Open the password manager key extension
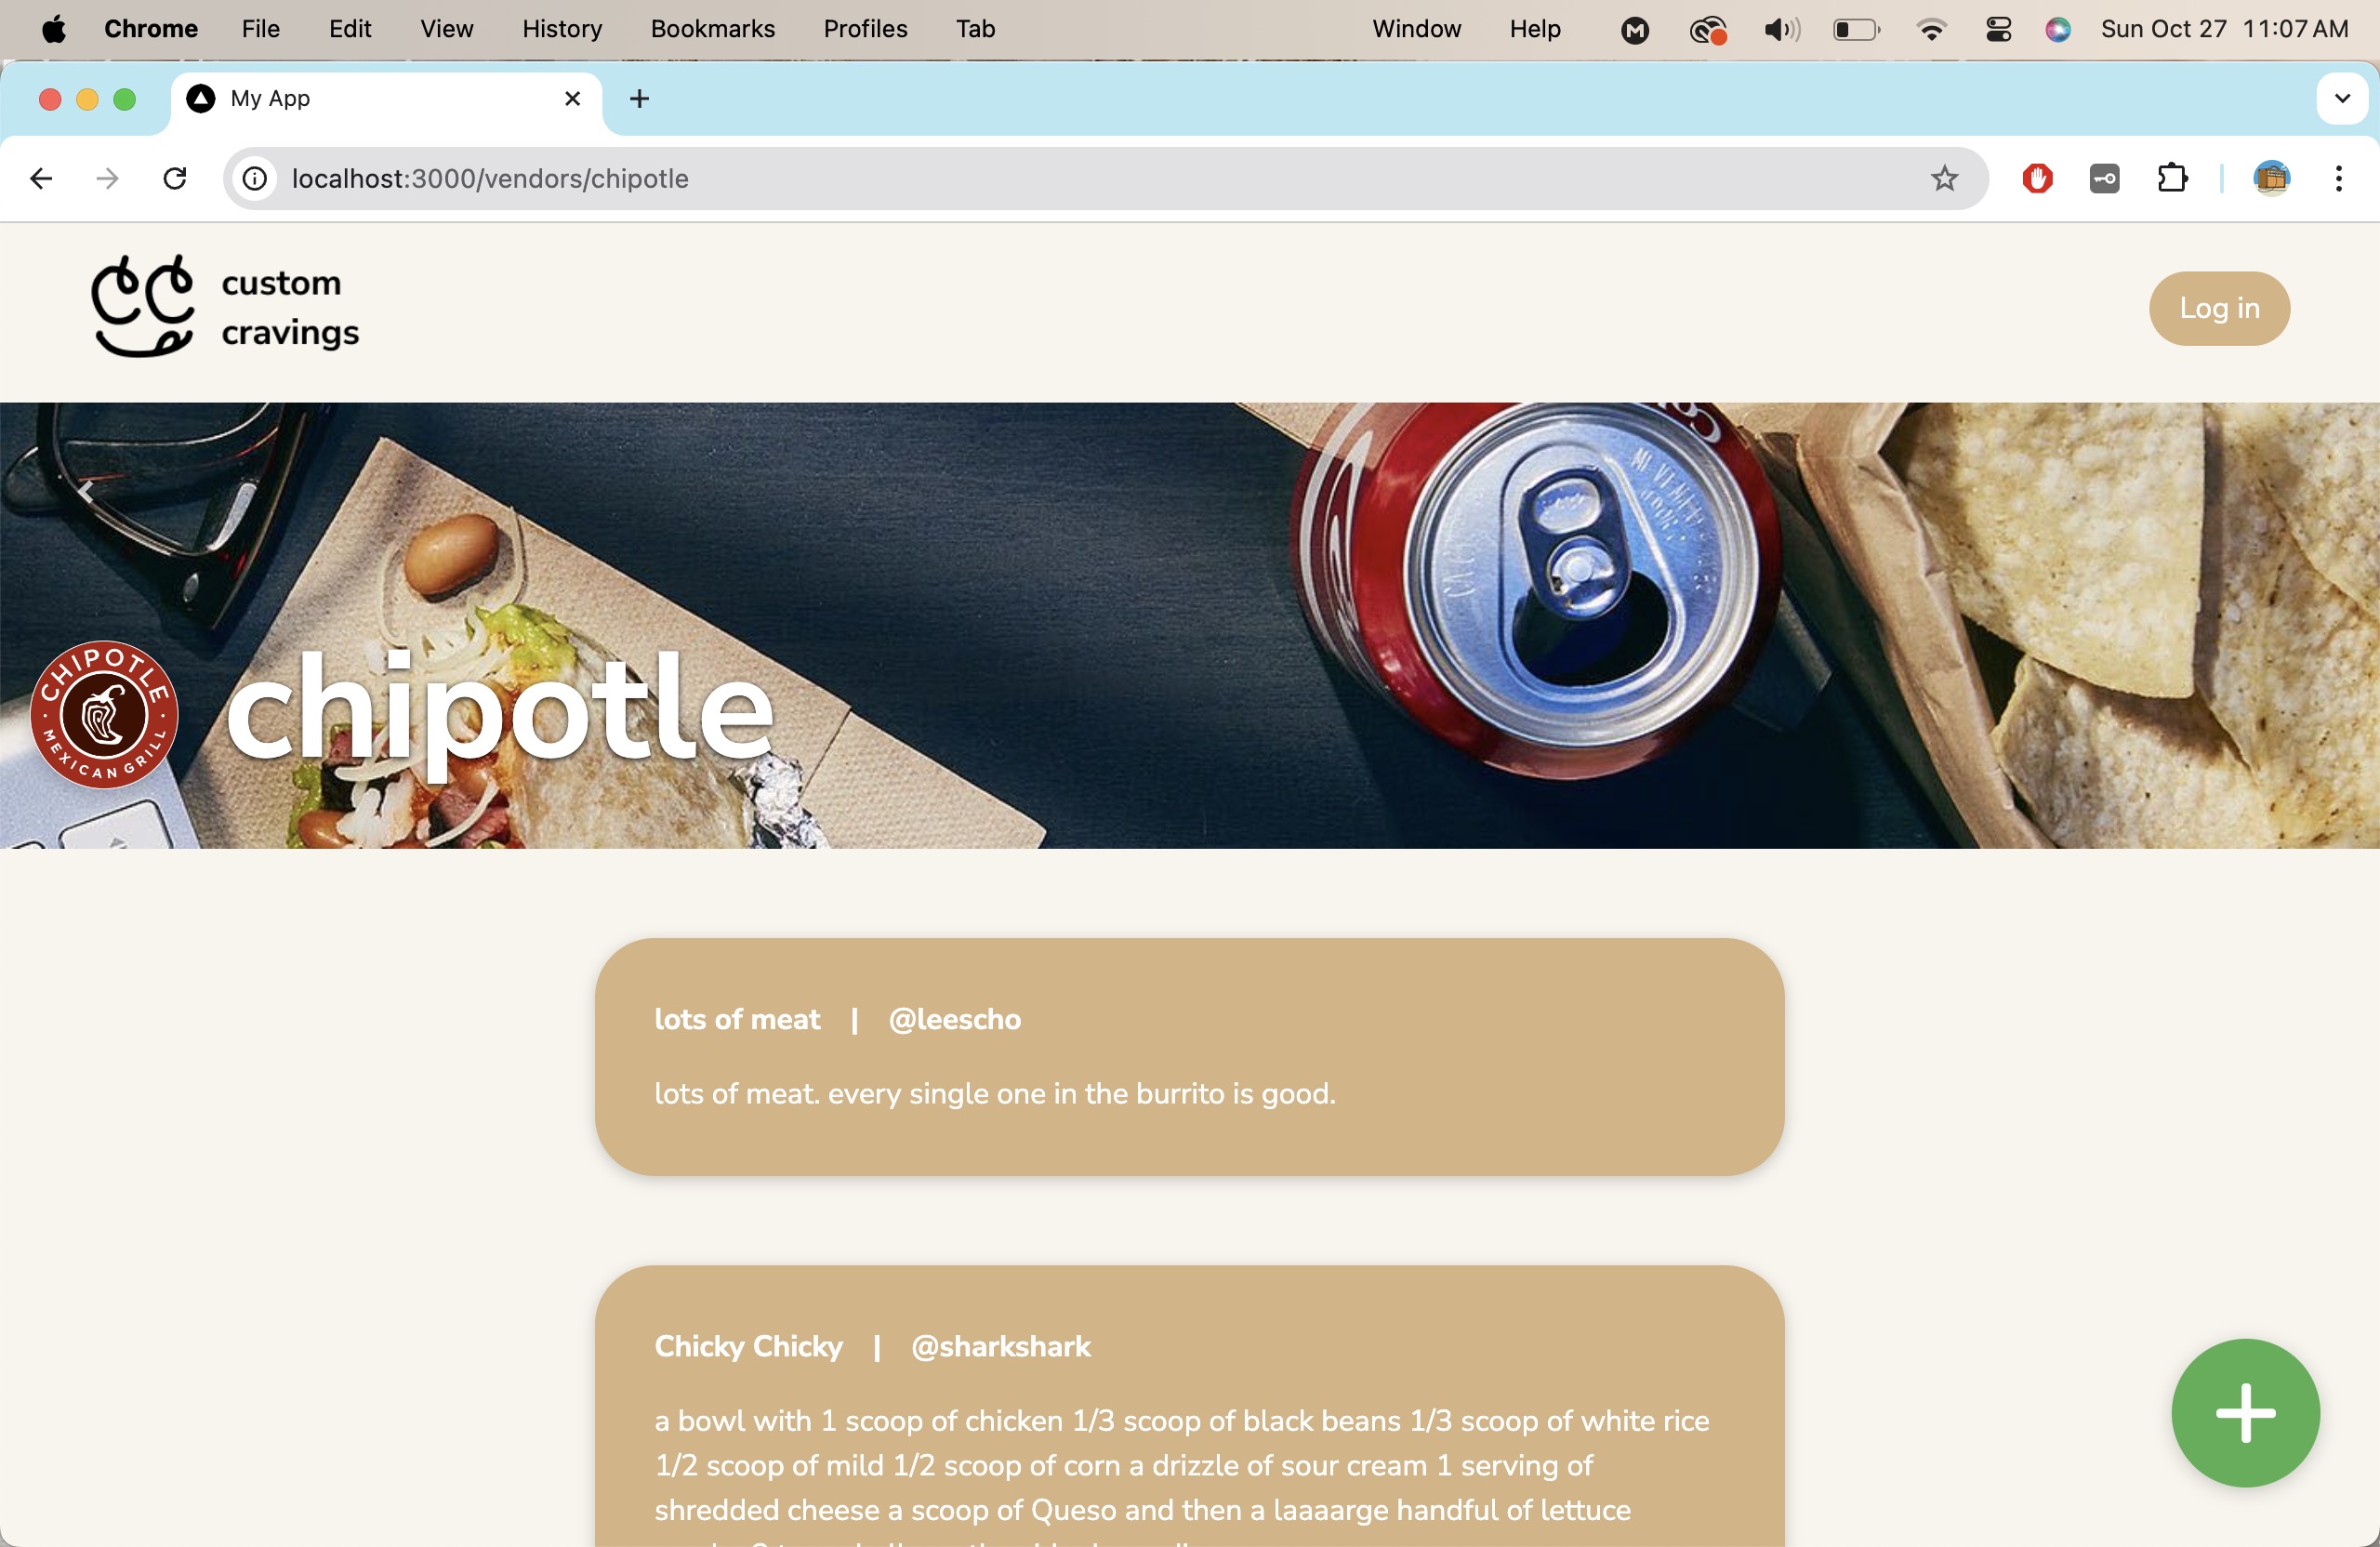2380x1547 pixels. pyautogui.click(x=2104, y=179)
